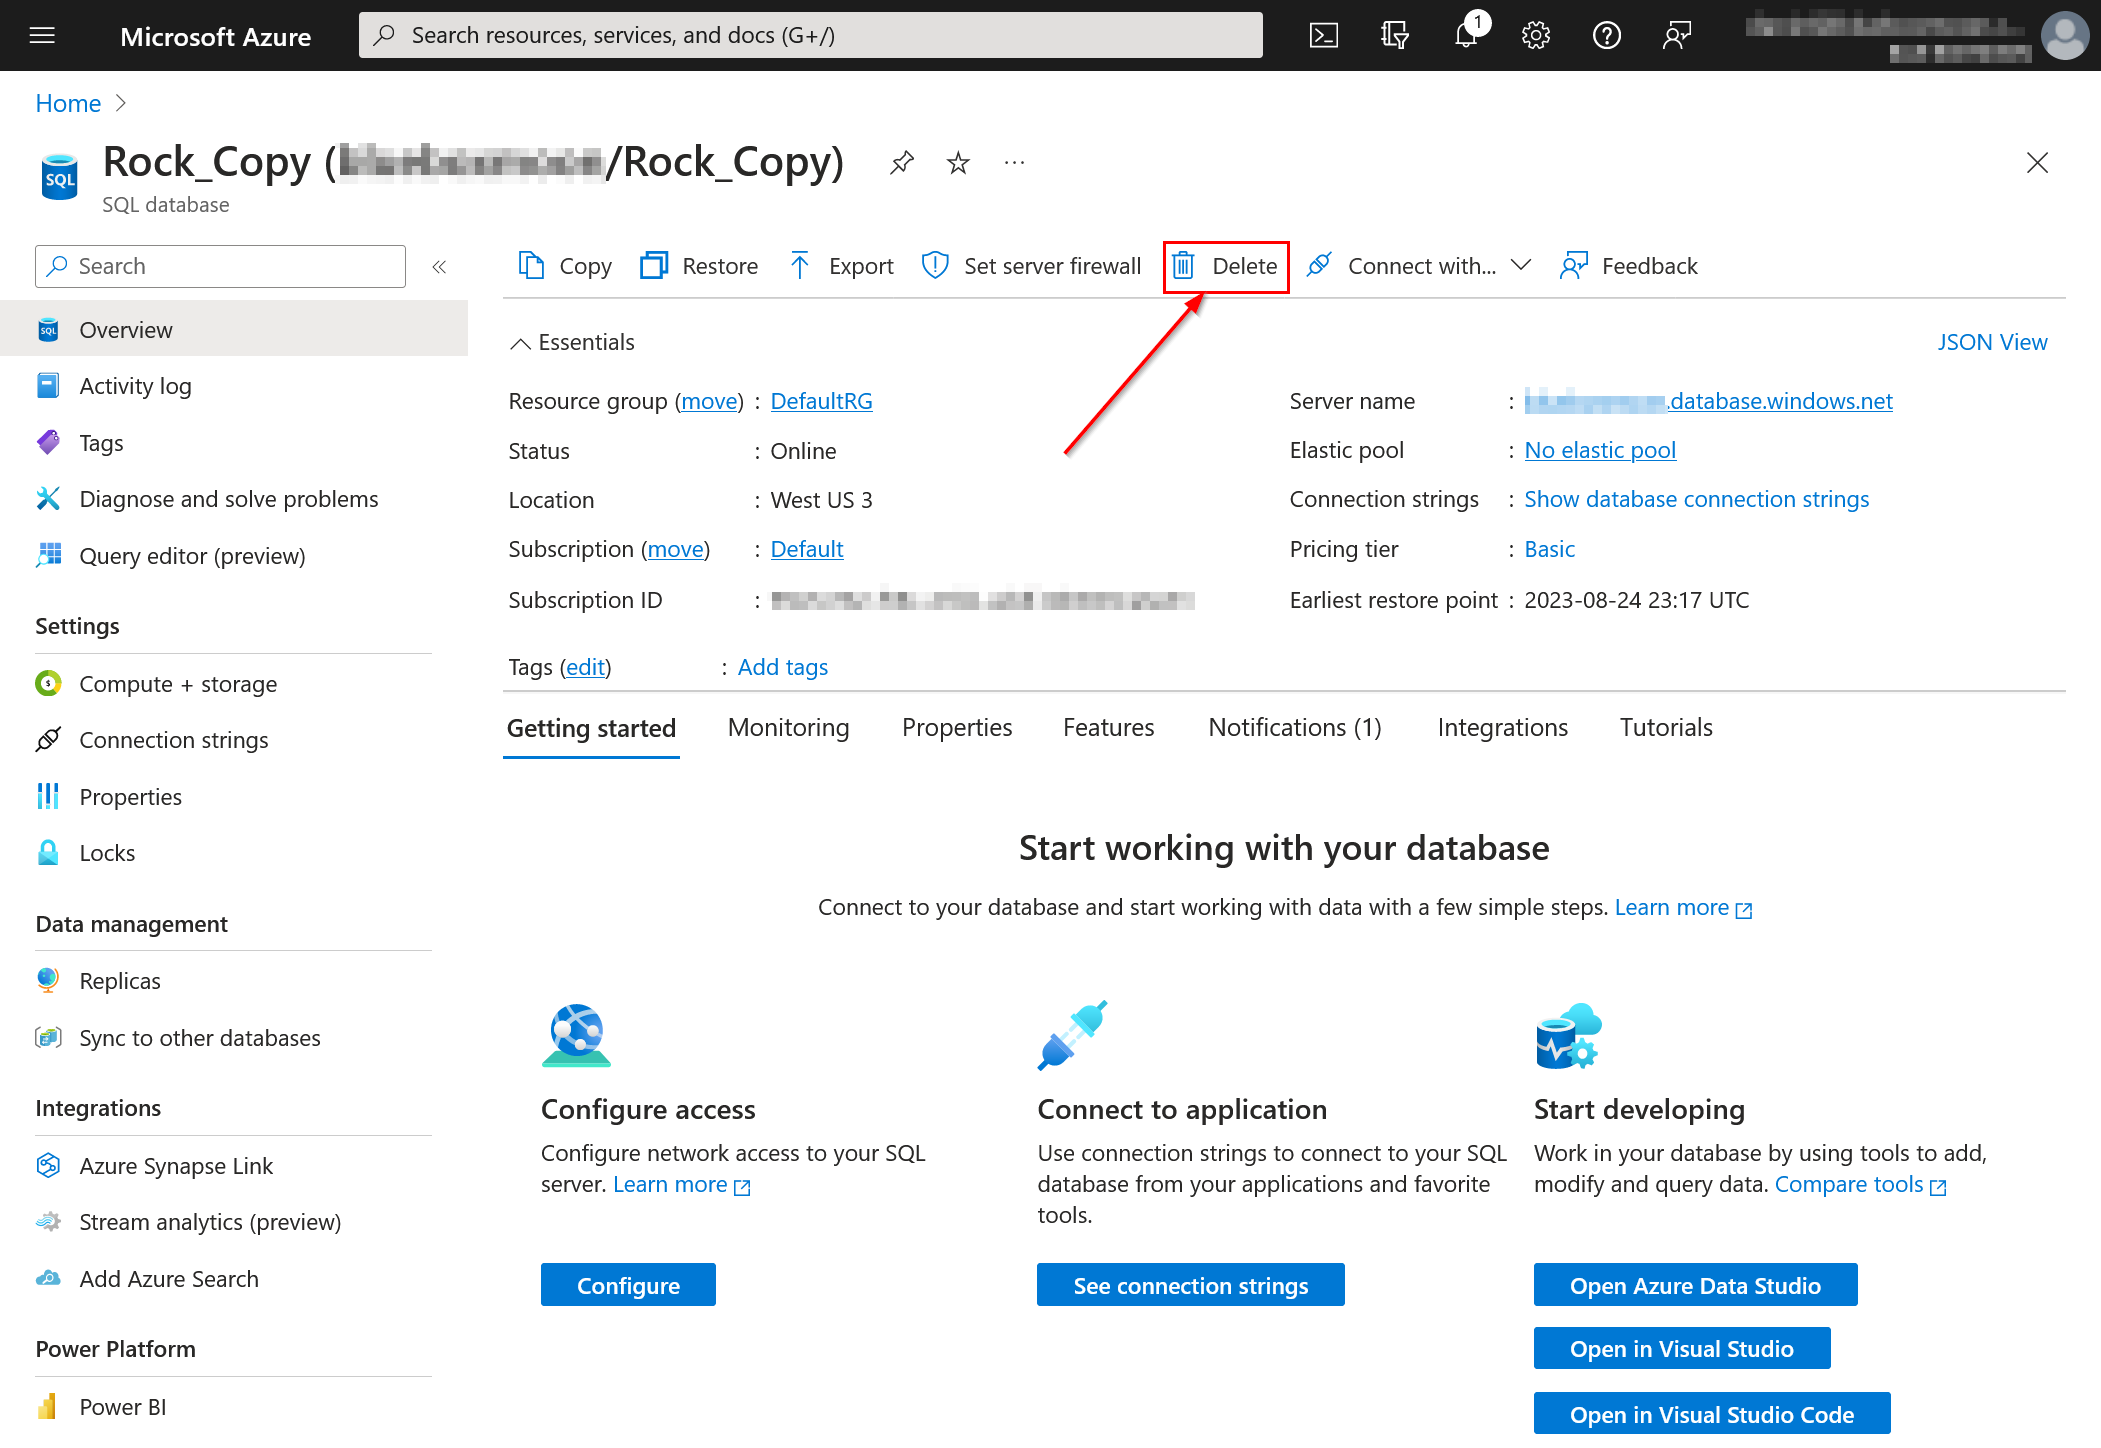Open Query editor (preview) in sidebar
This screenshot has width=2101, height=1448.
click(x=192, y=556)
